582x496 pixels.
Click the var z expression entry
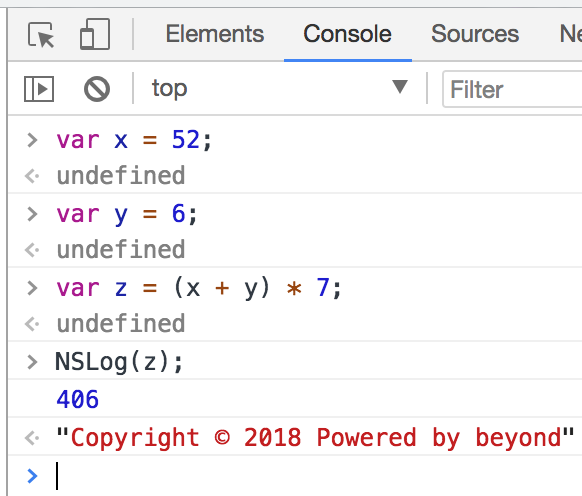(x=198, y=288)
